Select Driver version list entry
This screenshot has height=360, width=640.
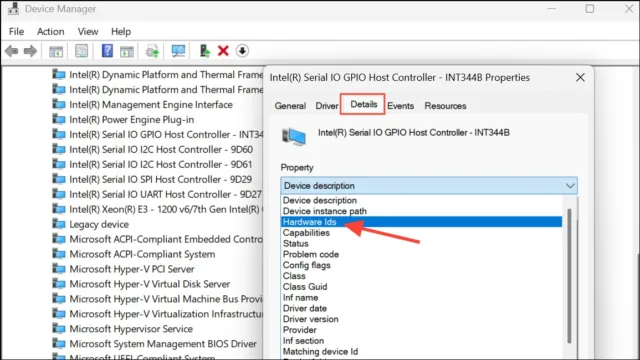(311, 319)
